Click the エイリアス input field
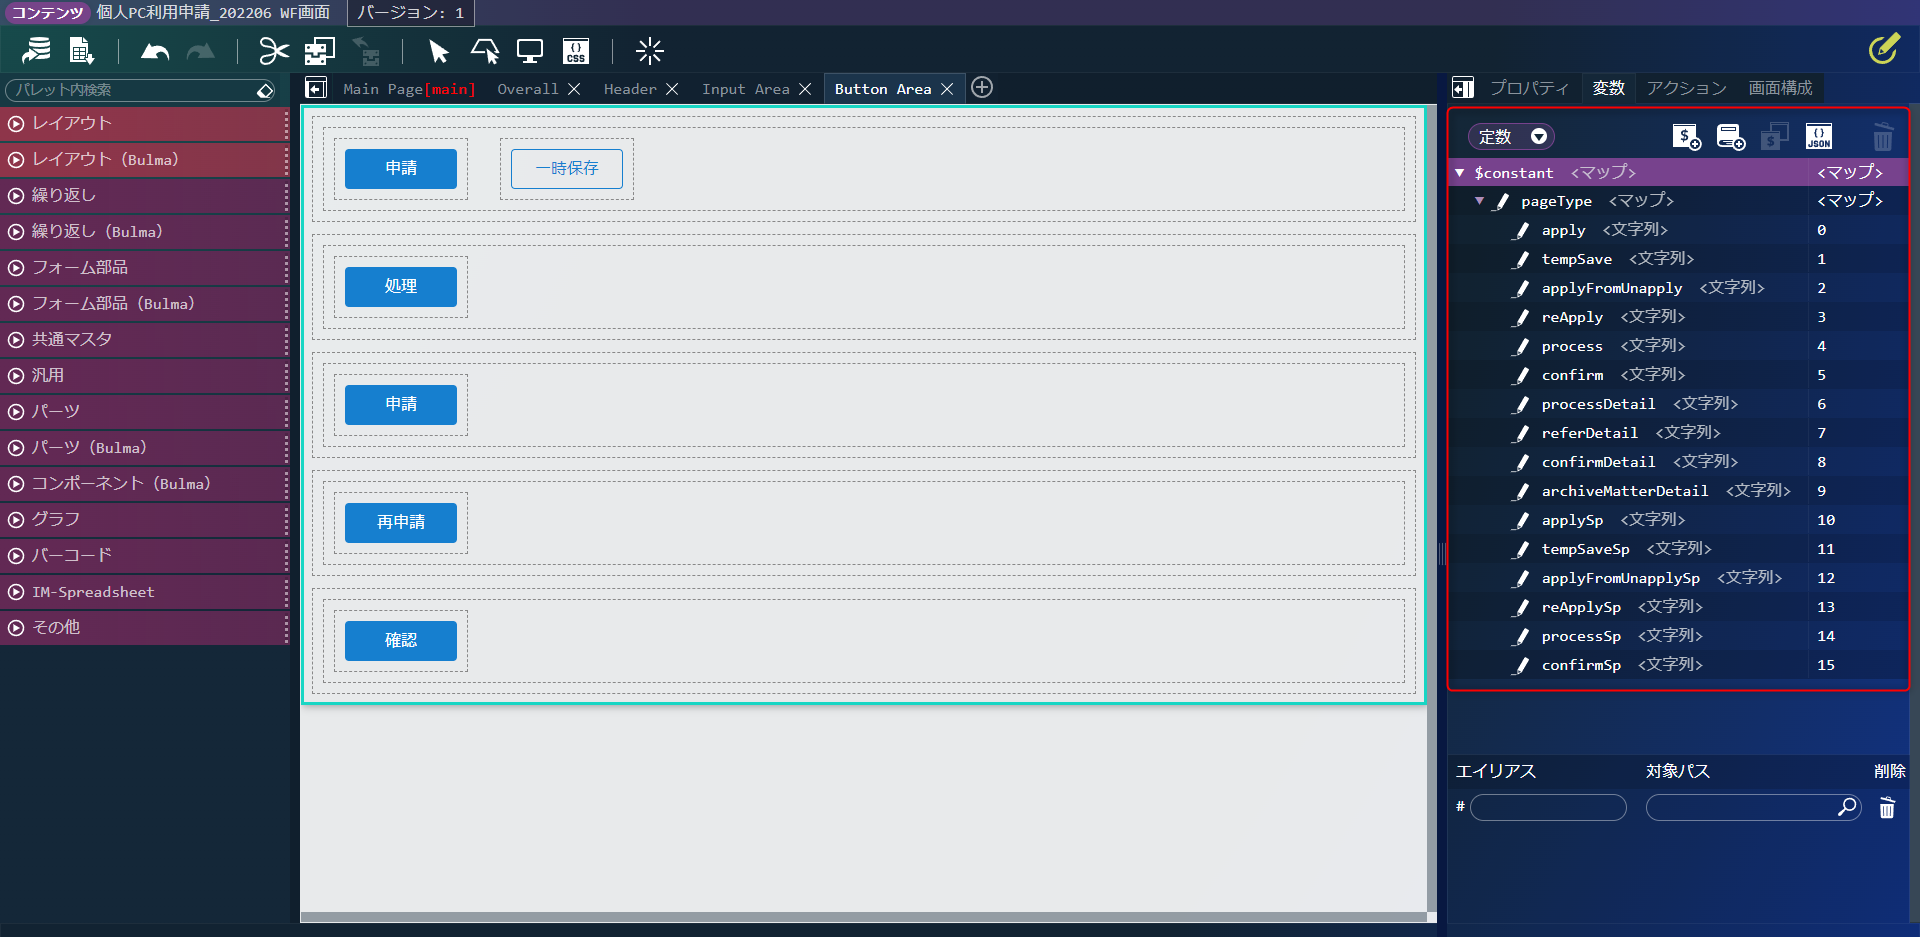 tap(1548, 807)
